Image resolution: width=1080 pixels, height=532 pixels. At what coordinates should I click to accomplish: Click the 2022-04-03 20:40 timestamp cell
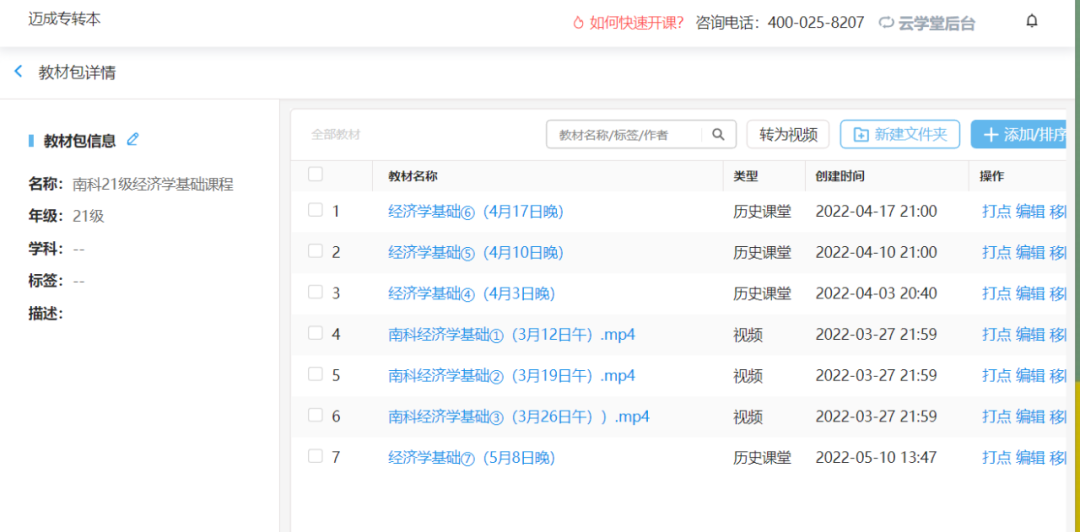[x=876, y=294]
